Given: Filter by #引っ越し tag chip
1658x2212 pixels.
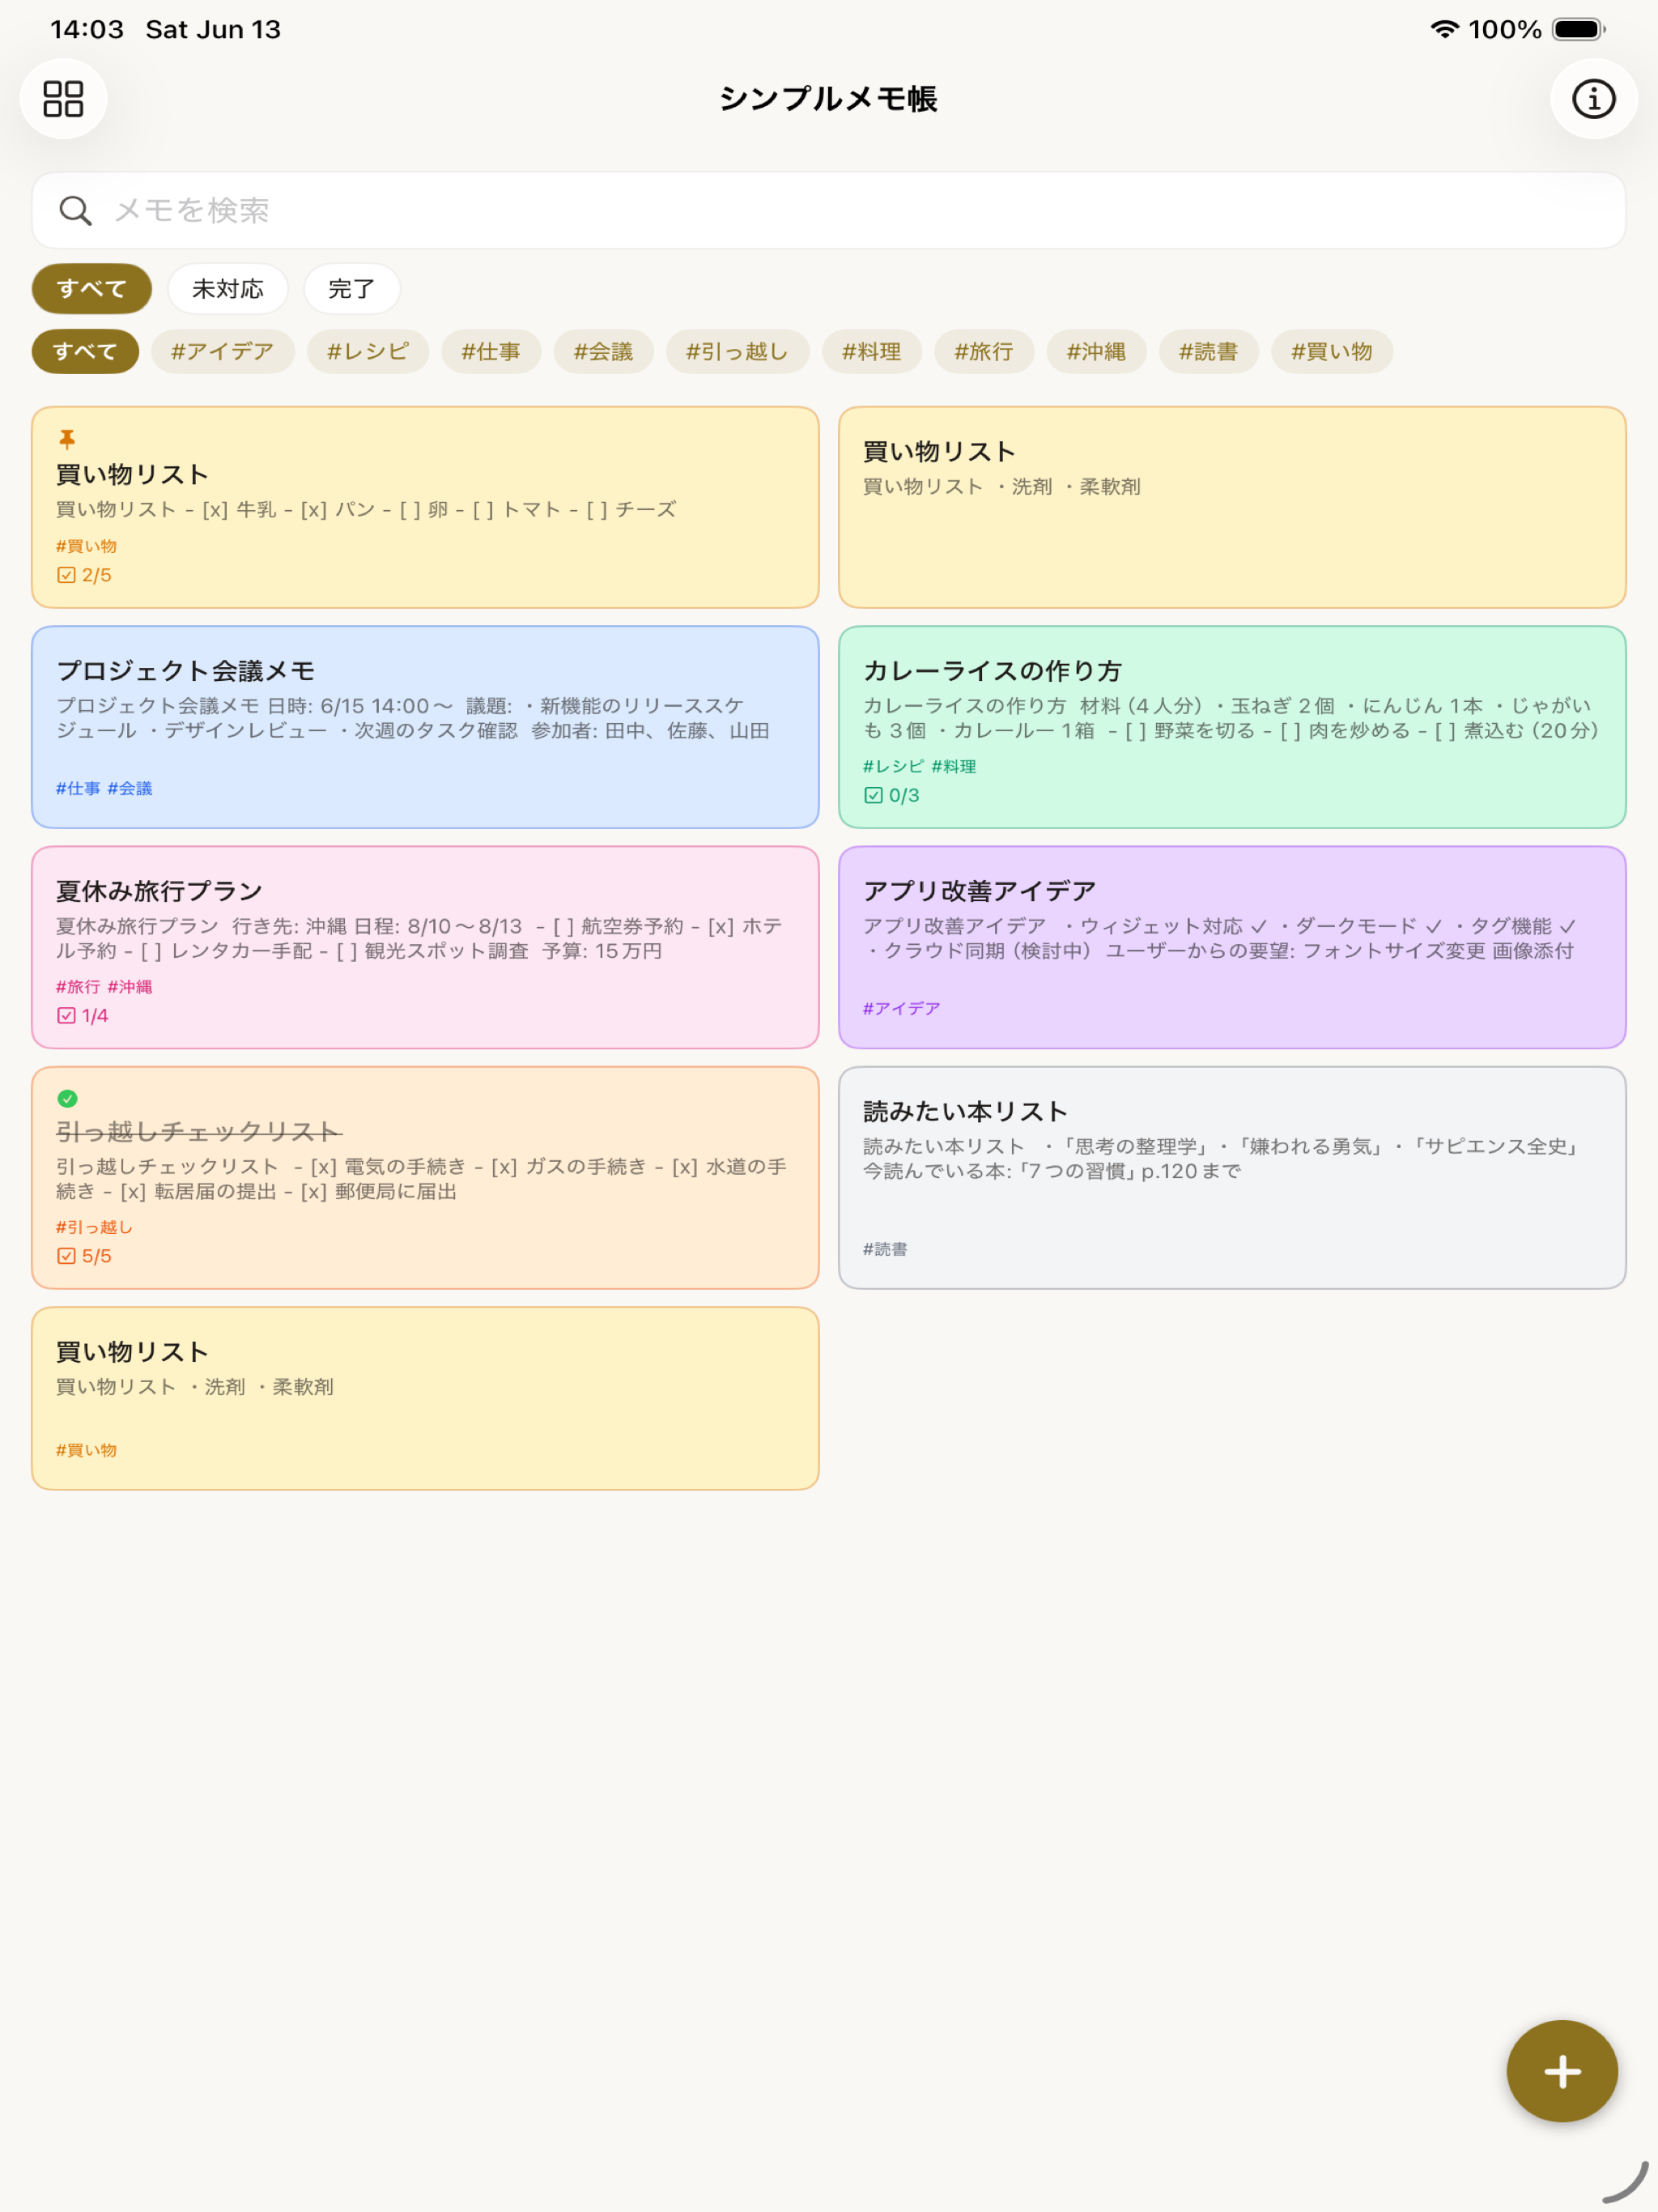Looking at the screenshot, I should coord(737,351).
